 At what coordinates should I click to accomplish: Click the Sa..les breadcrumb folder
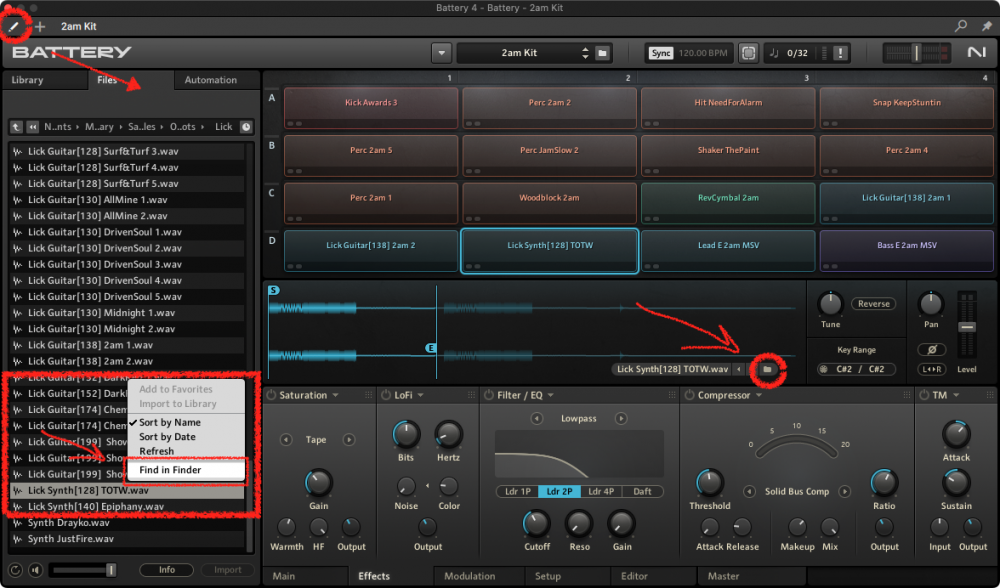[x=141, y=127]
